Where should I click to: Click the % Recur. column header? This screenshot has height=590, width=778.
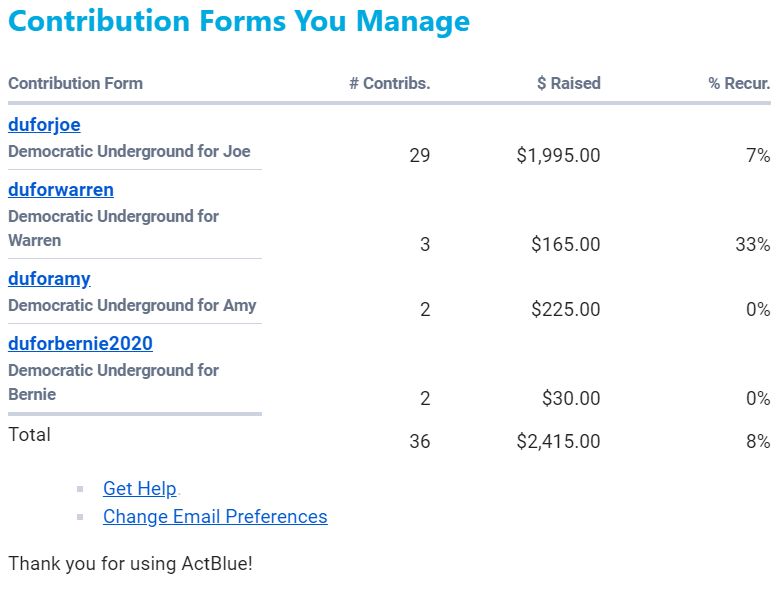tap(739, 83)
